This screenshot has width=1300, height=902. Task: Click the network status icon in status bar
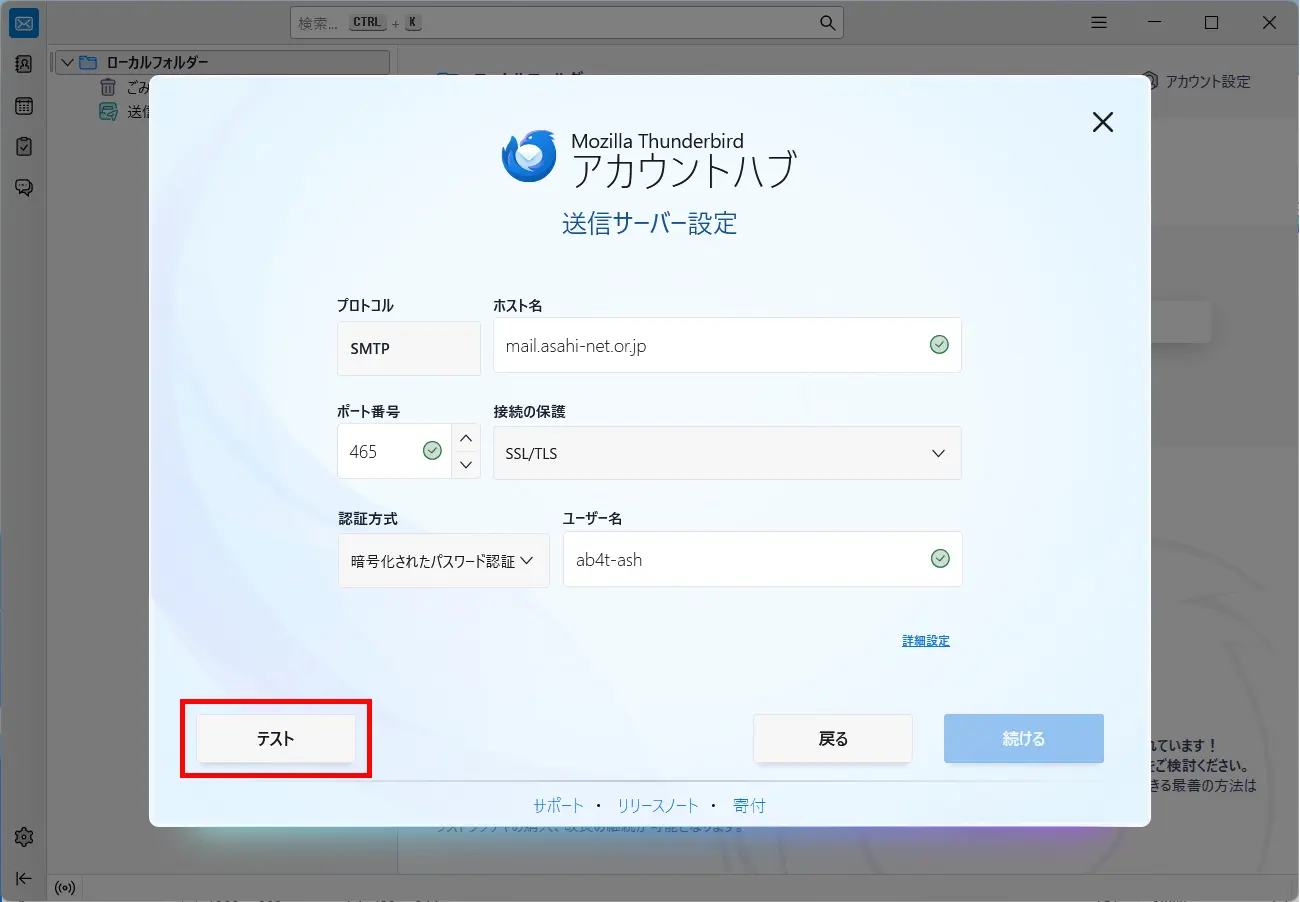(65, 888)
